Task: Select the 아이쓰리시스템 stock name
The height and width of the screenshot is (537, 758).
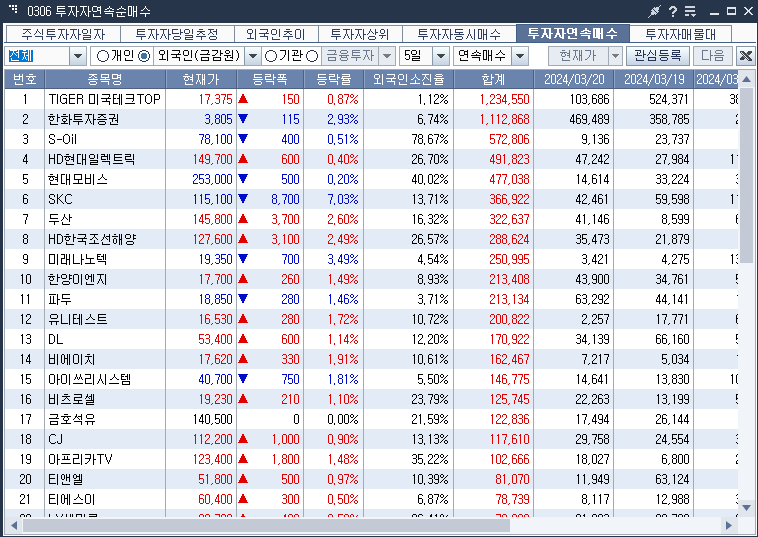Action: coord(89,379)
